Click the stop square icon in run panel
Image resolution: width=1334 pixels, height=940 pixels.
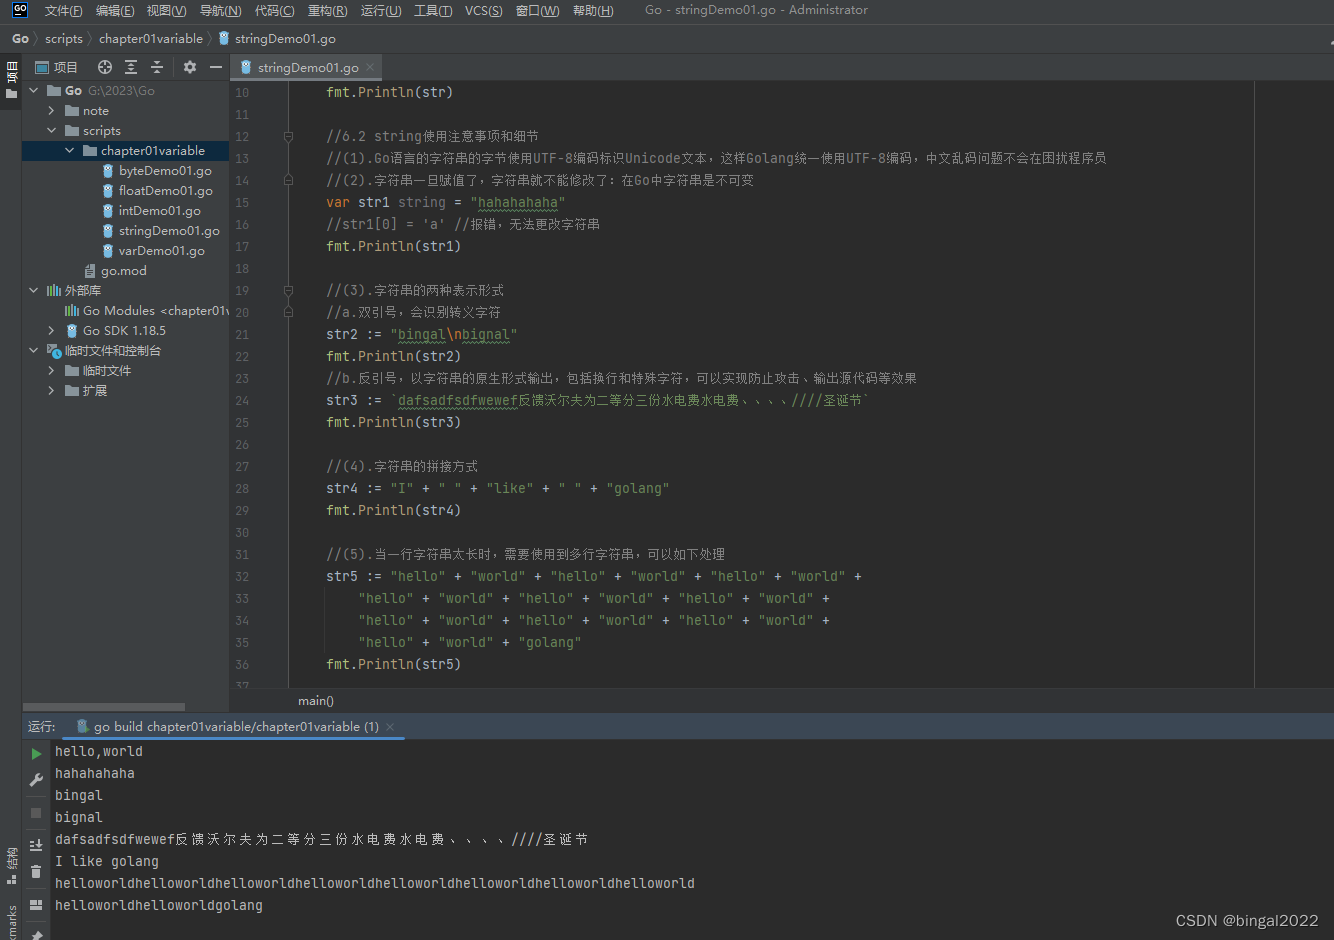[x=36, y=813]
